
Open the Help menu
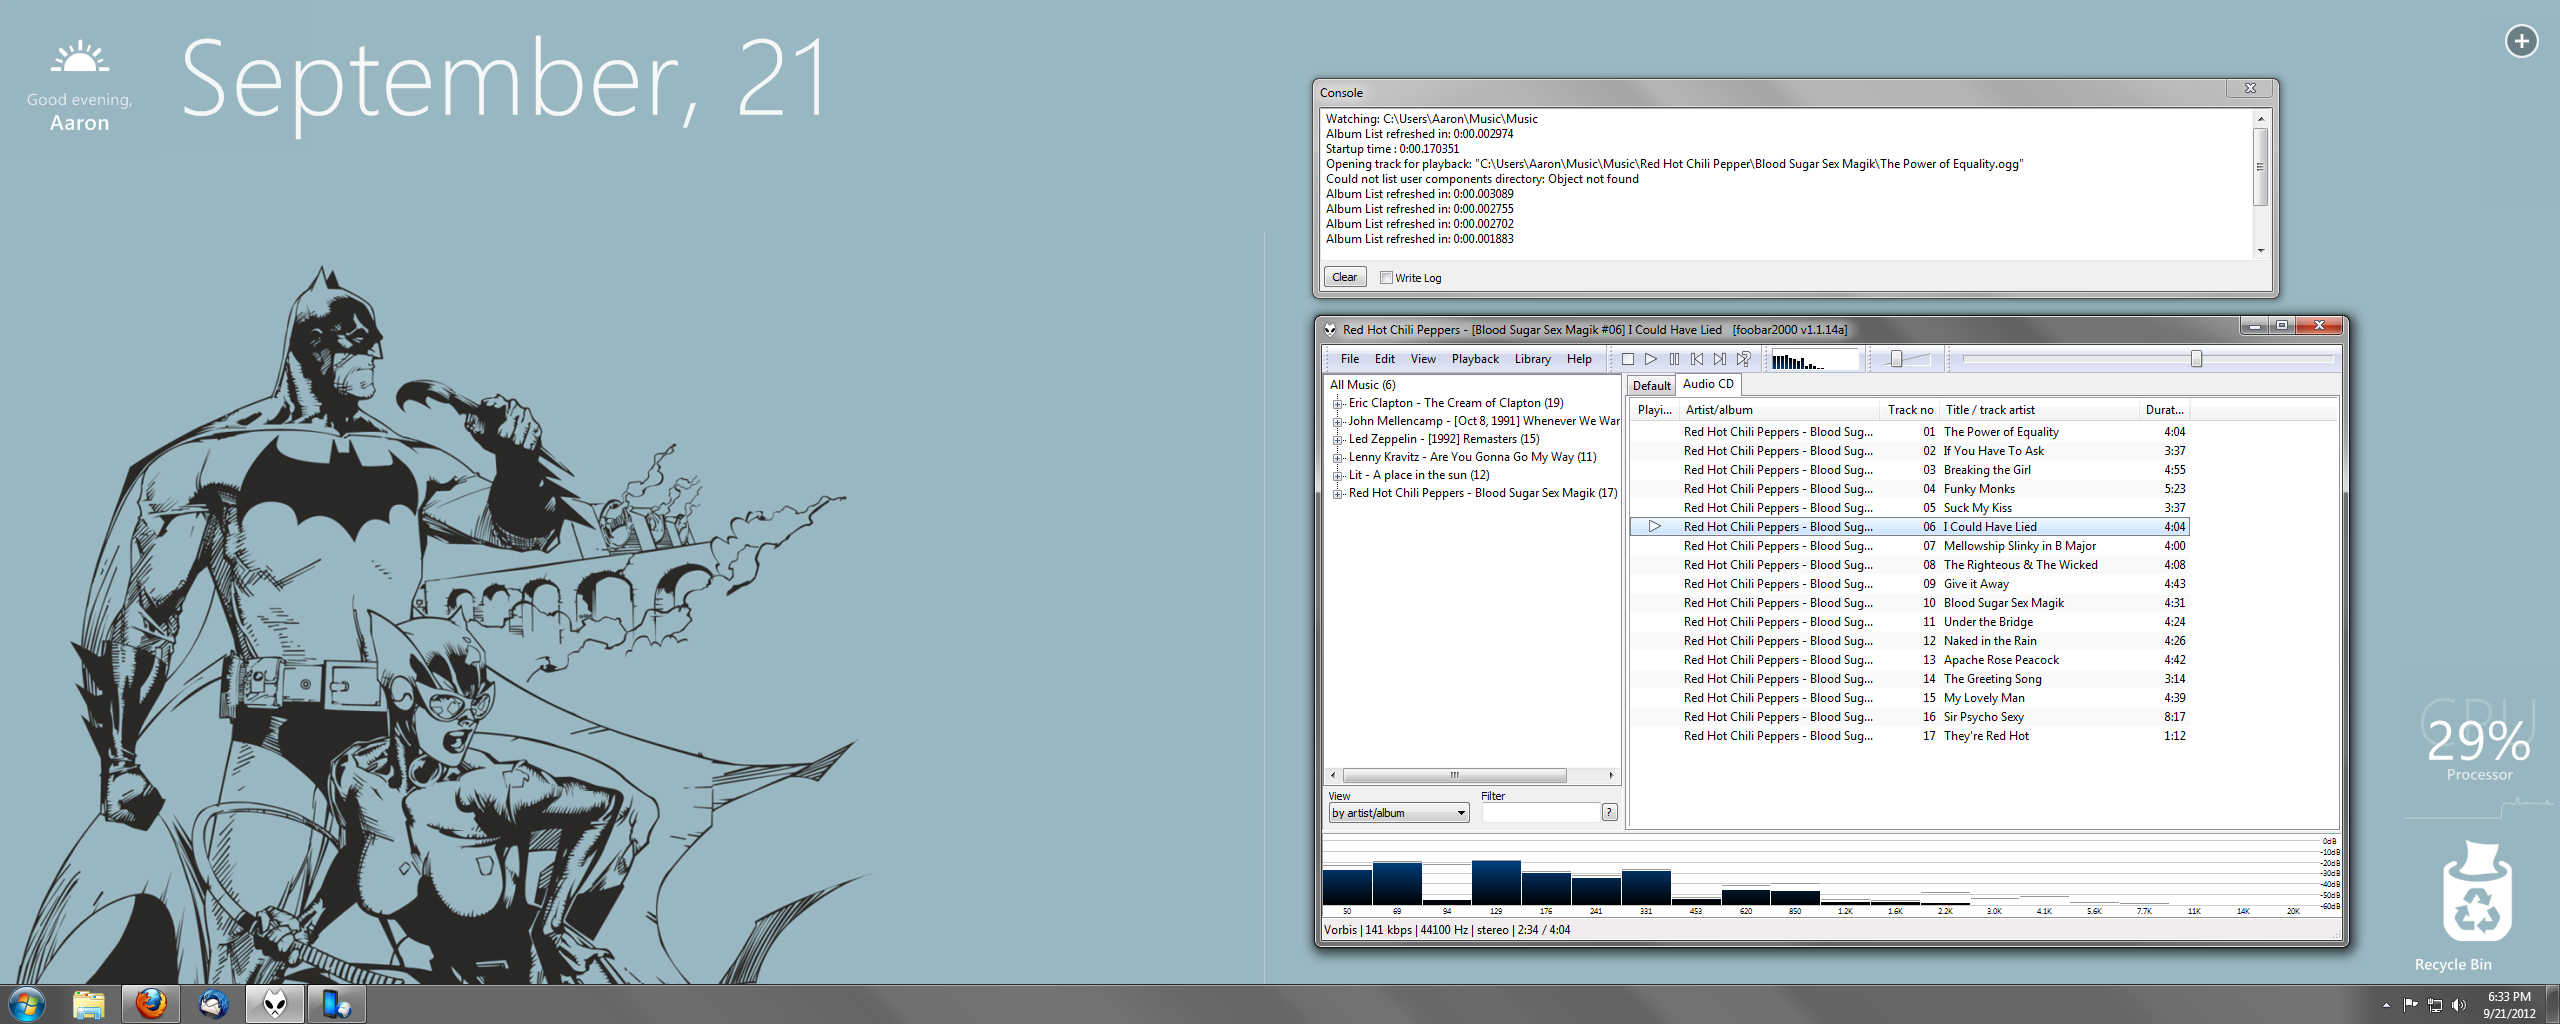1579,359
